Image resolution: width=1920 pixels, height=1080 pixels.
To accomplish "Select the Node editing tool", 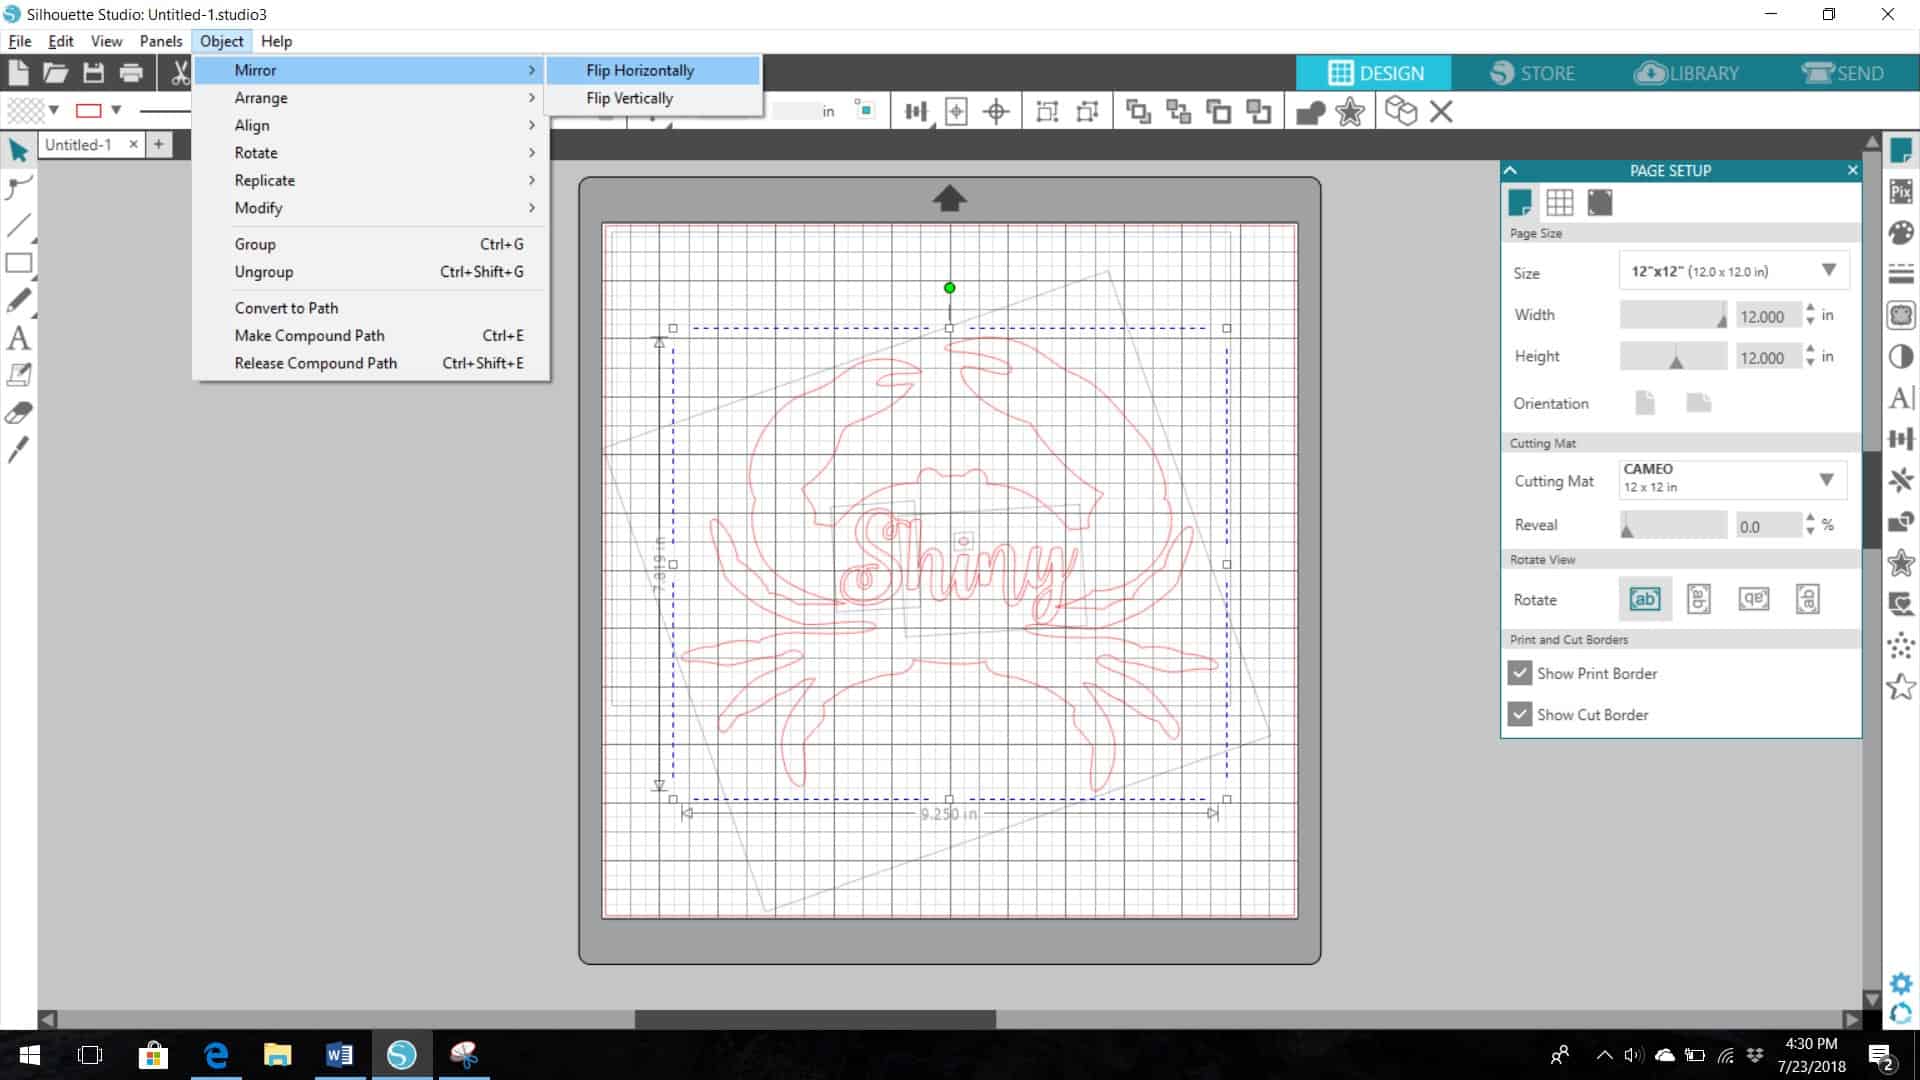I will tap(18, 185).
